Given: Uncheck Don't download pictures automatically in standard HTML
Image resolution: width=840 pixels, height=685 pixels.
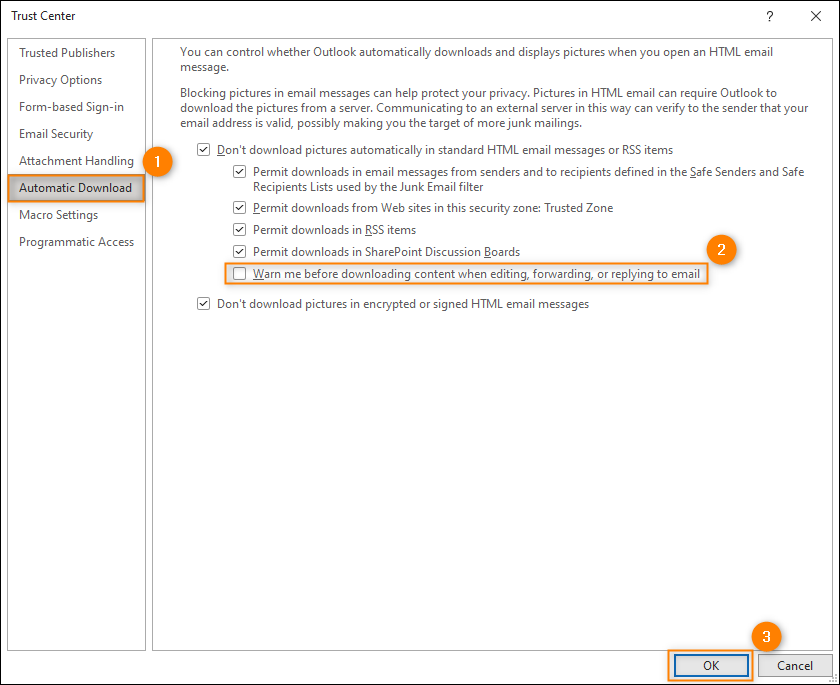Looking at the screenshot, I should (x=204, y=150).
